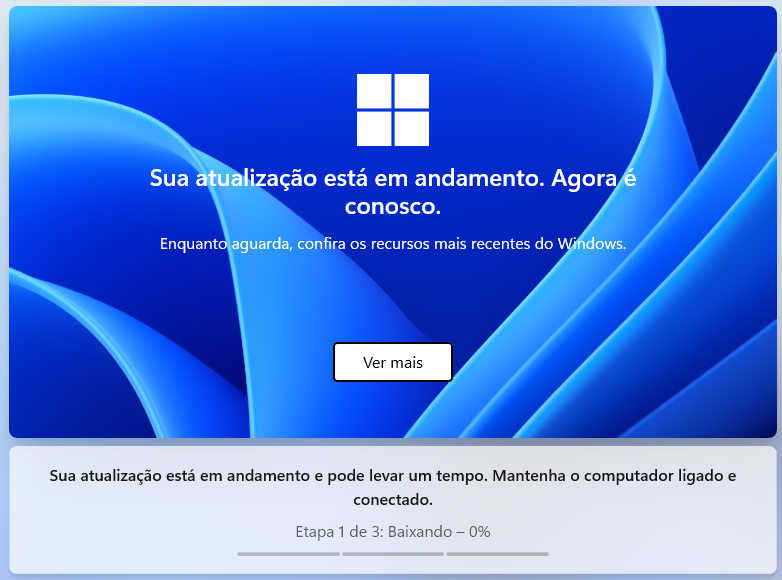Click the word Baixando in status line
782x580 pixels.
pyautogui.click(x=420, y=532)
